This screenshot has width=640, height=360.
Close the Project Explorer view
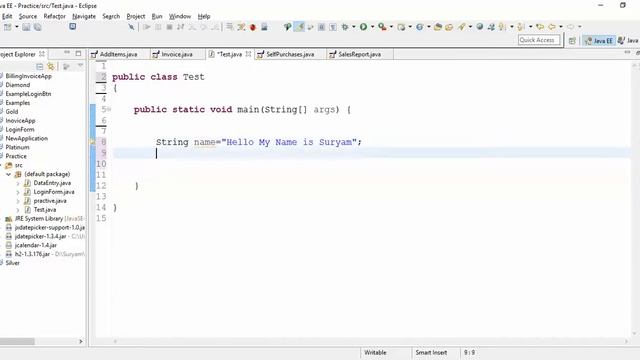(42, 54)
